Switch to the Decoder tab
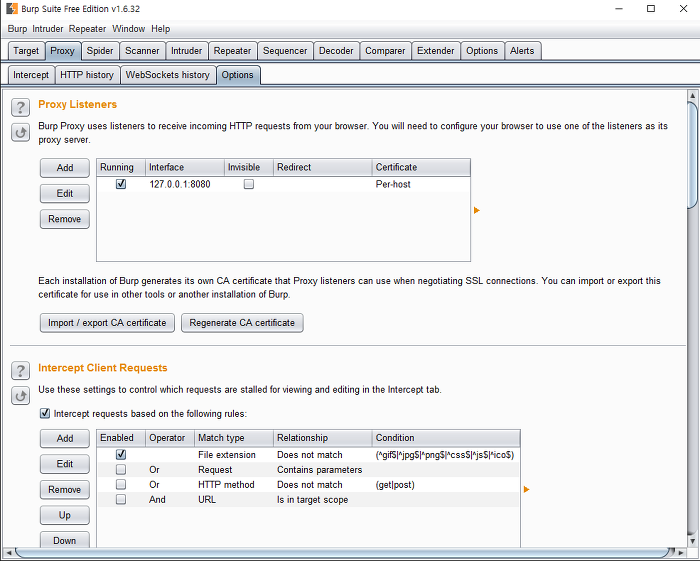Screen dimensions: 700x561 tap(336, 51)
